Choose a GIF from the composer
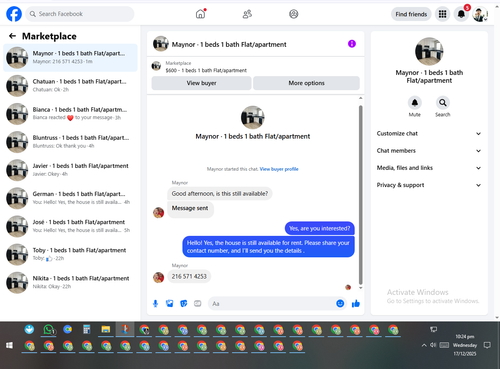The image size is (500, 369). 198,303
